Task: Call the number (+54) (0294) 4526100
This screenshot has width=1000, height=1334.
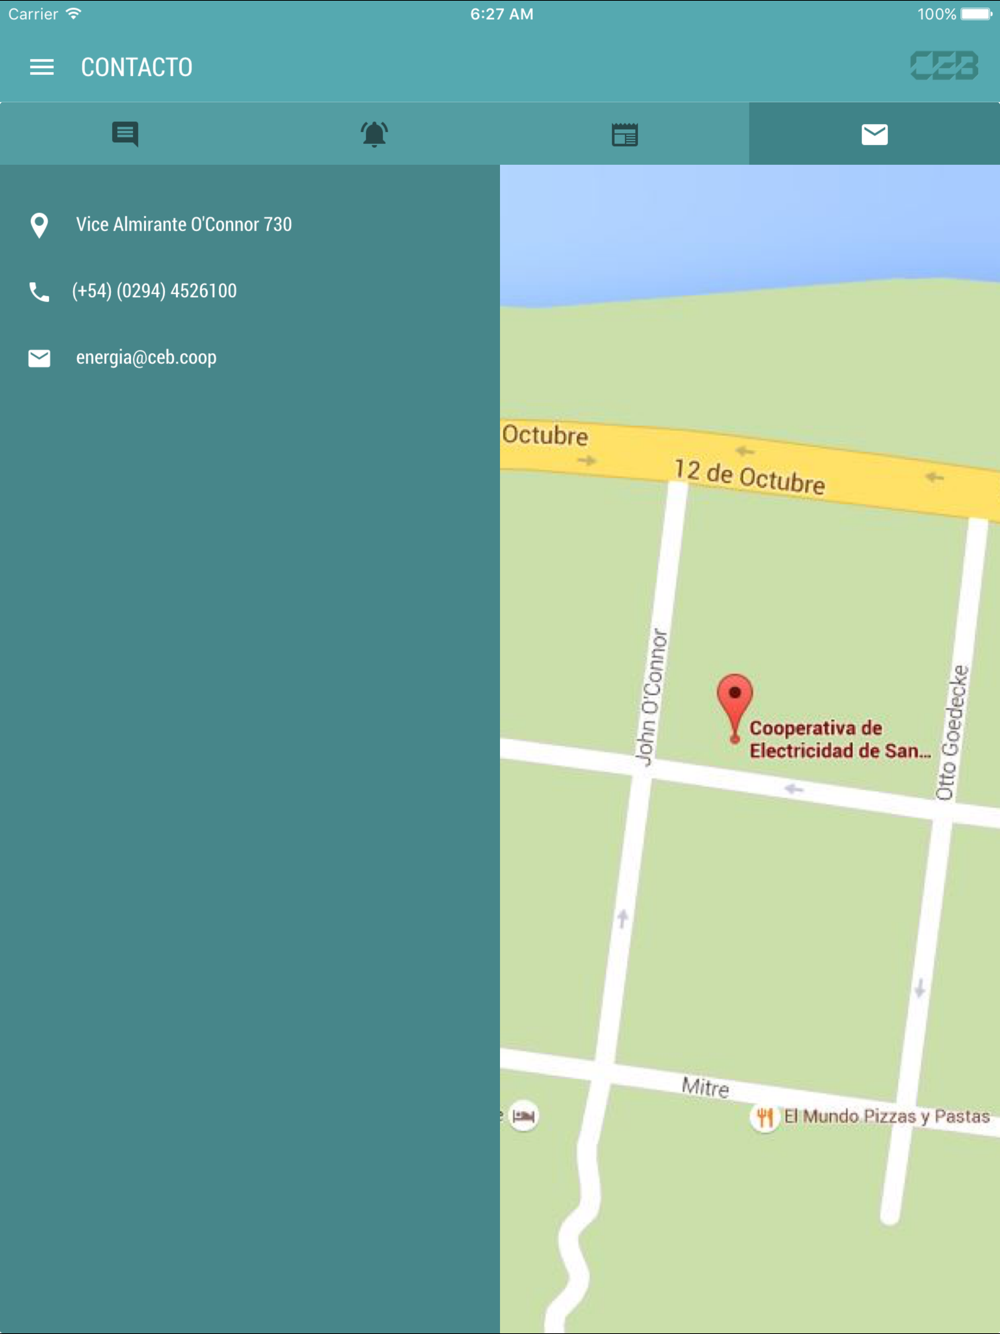Action: tap(154, 291)
